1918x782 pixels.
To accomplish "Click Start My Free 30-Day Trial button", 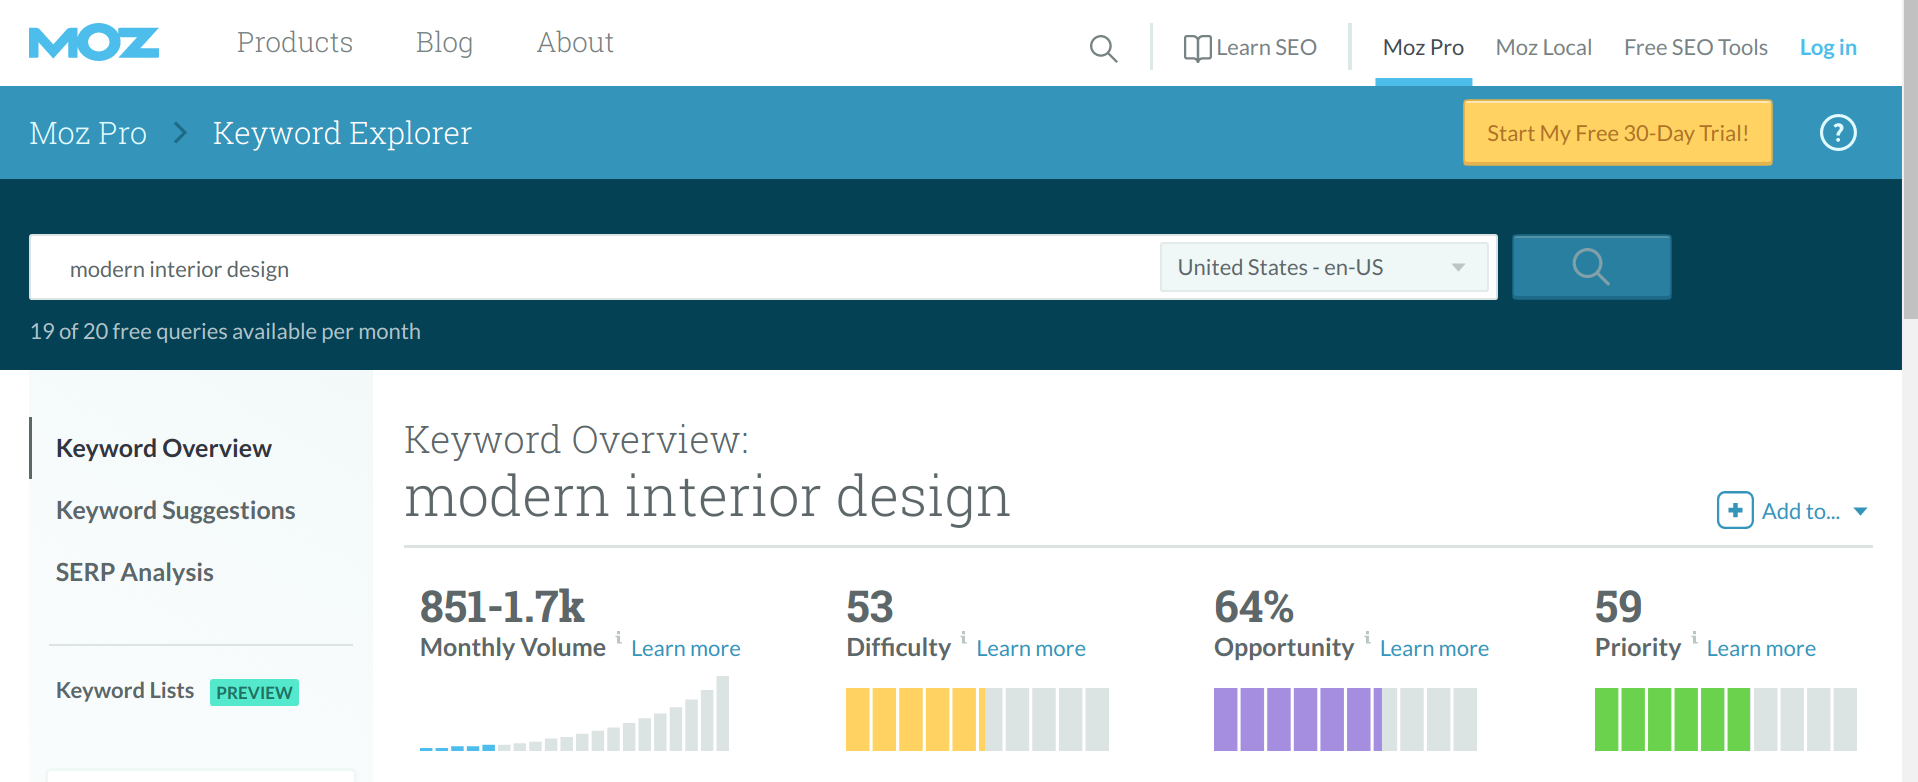I will pyautogui.click(x=1617, y=133).
